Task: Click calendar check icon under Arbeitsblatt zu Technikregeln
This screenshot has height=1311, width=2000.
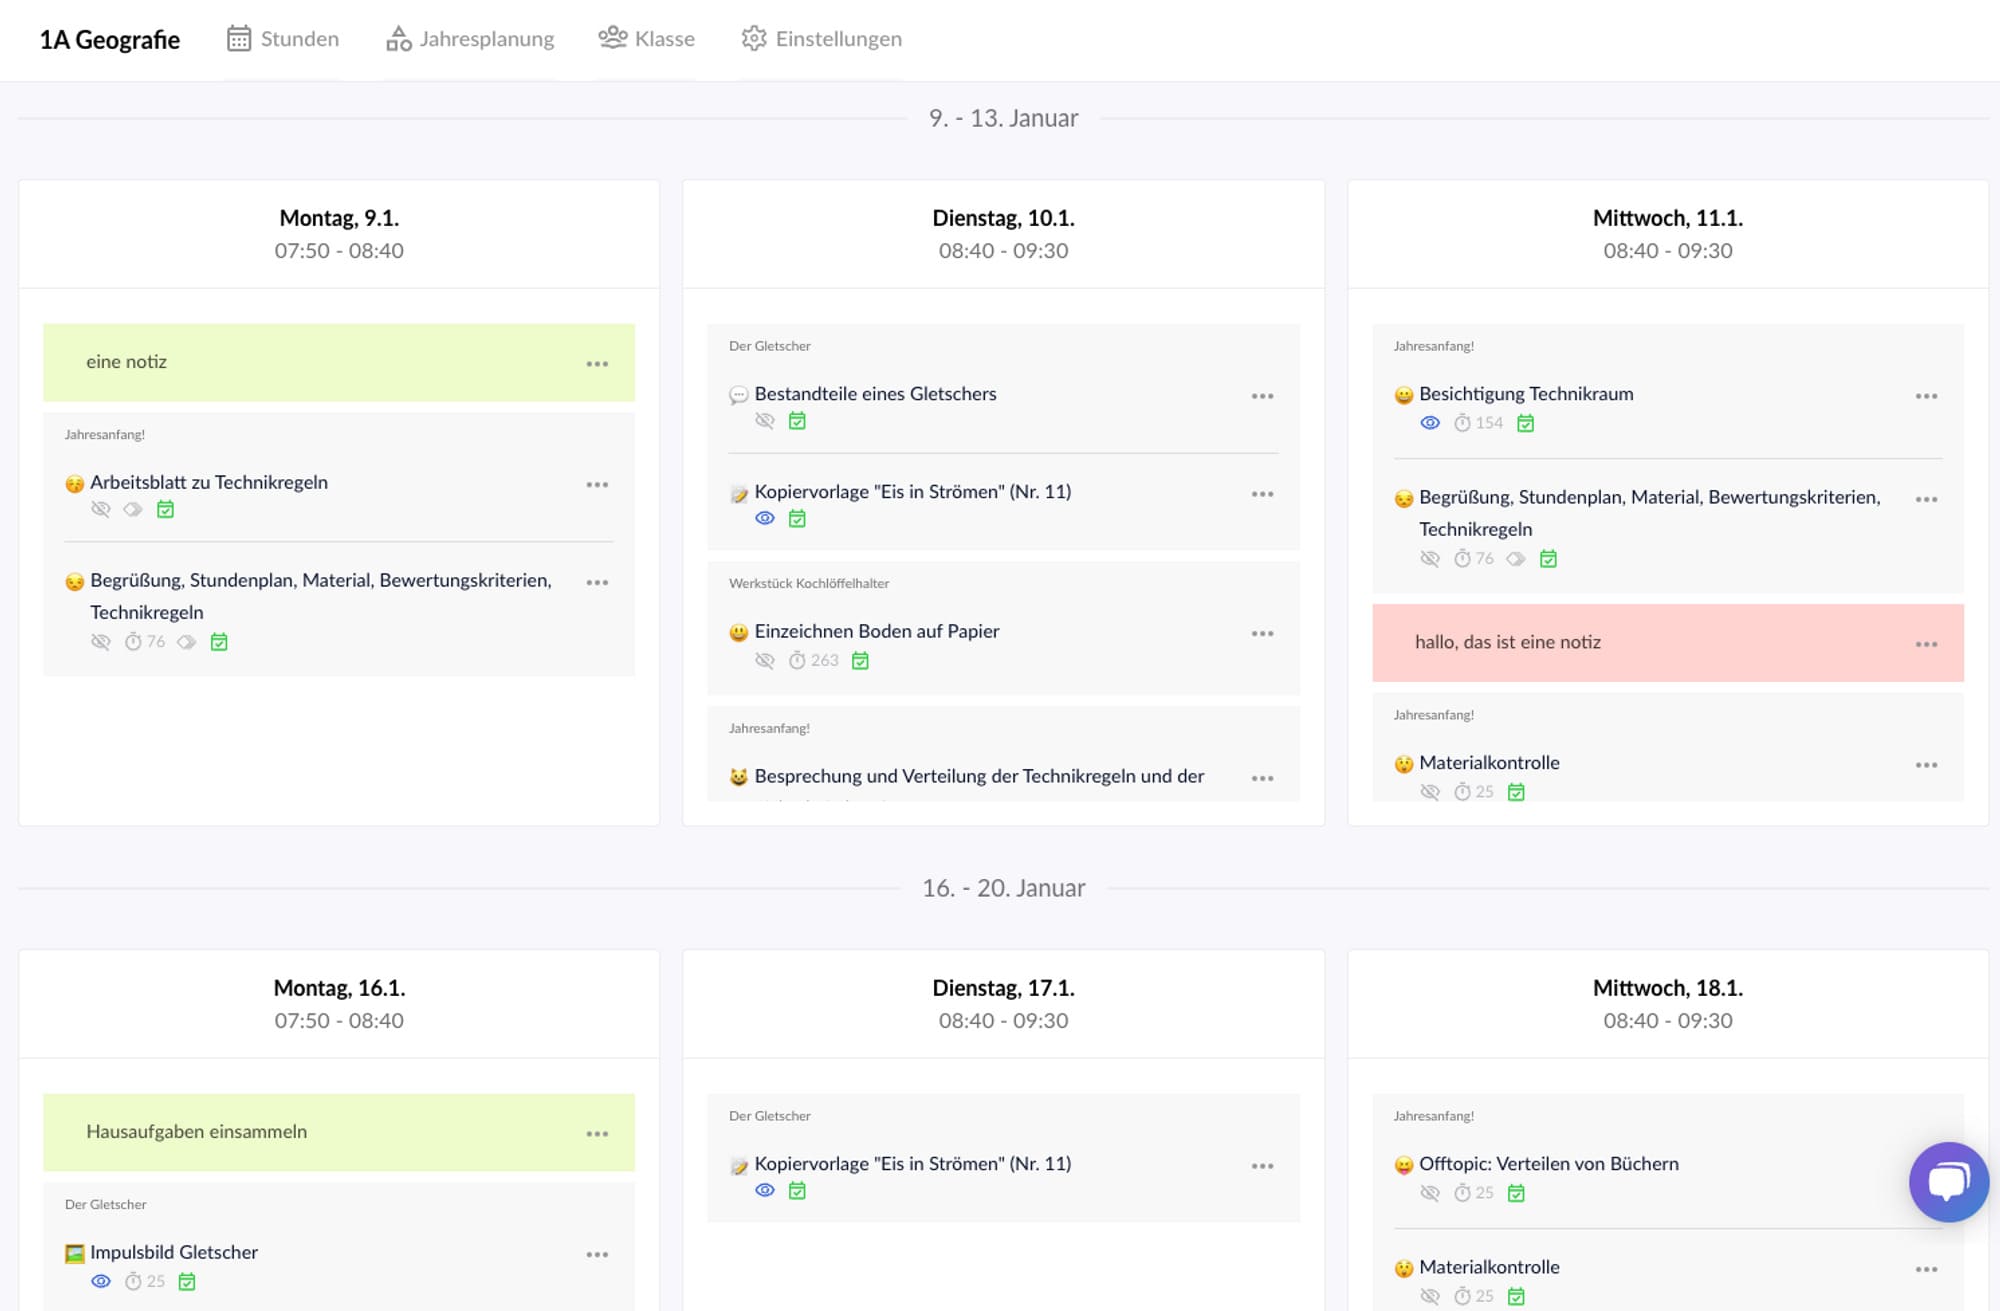Action: [x=166, y=510]
